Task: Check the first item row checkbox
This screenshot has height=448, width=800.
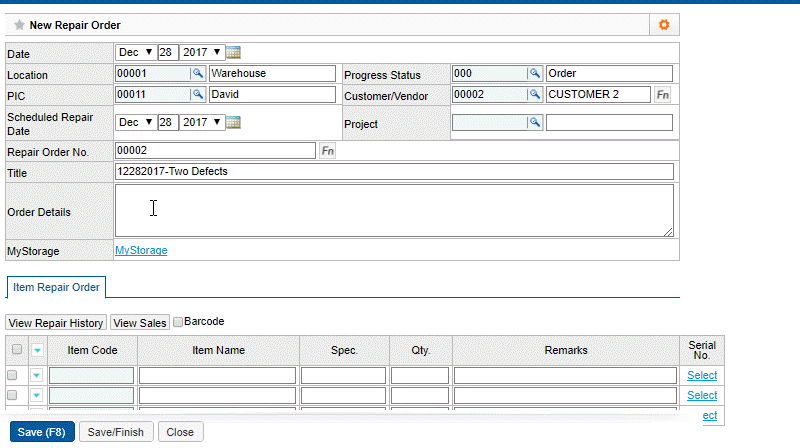Action: (x=12, y=375)
